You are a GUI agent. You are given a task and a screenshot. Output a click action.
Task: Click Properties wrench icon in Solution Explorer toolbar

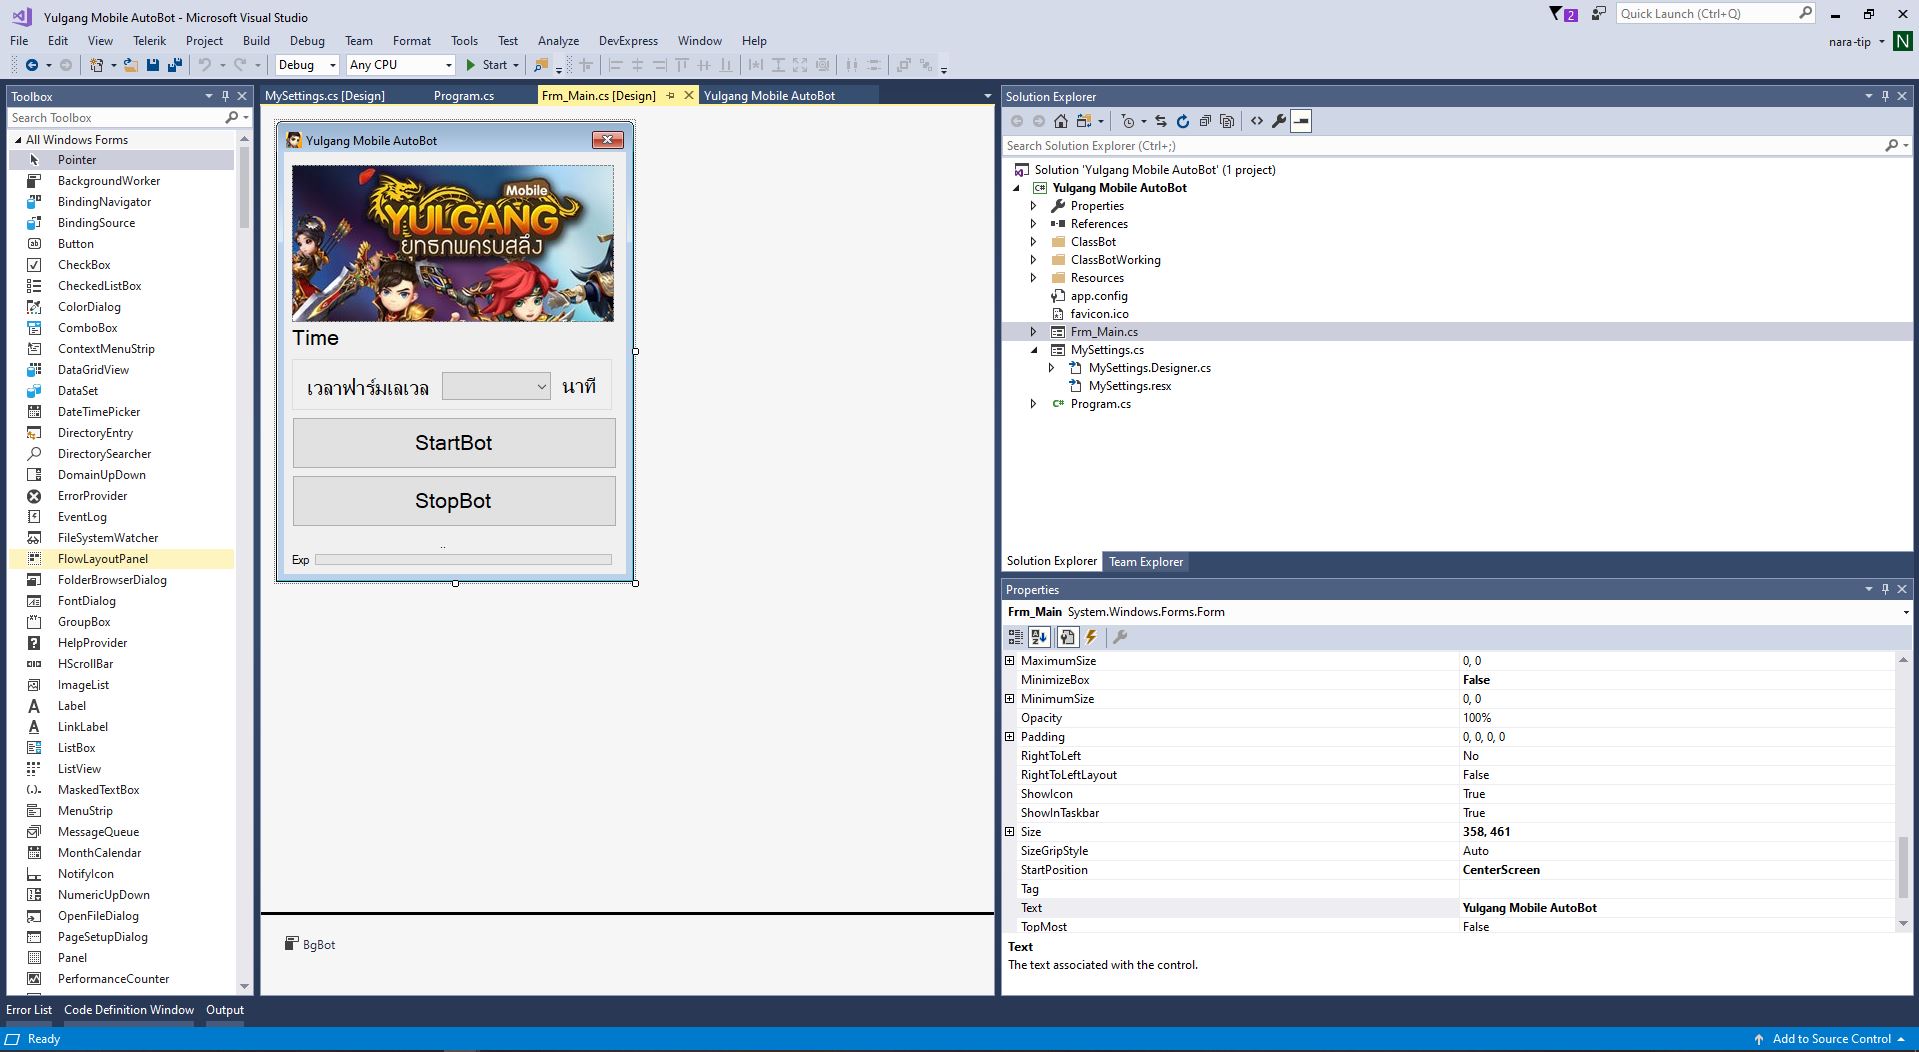point(1279,121)
